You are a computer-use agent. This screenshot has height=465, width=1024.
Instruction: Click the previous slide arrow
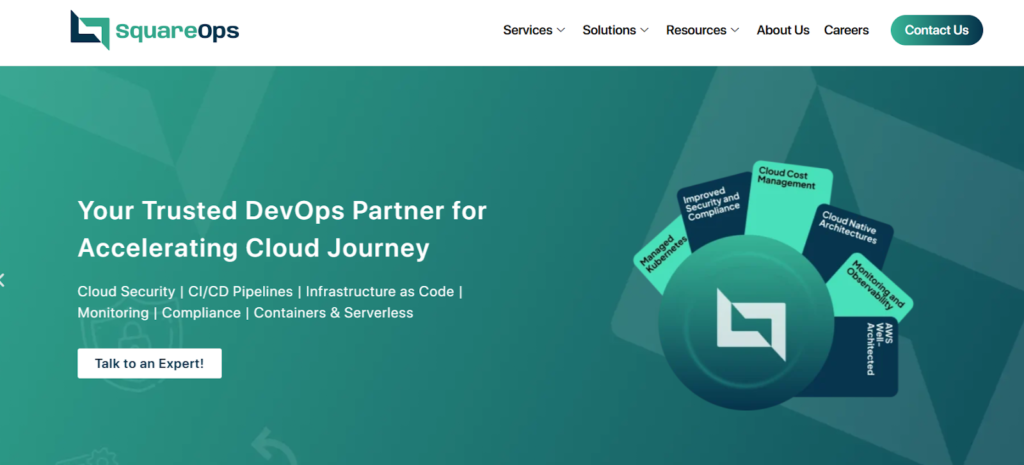(3, 280)
